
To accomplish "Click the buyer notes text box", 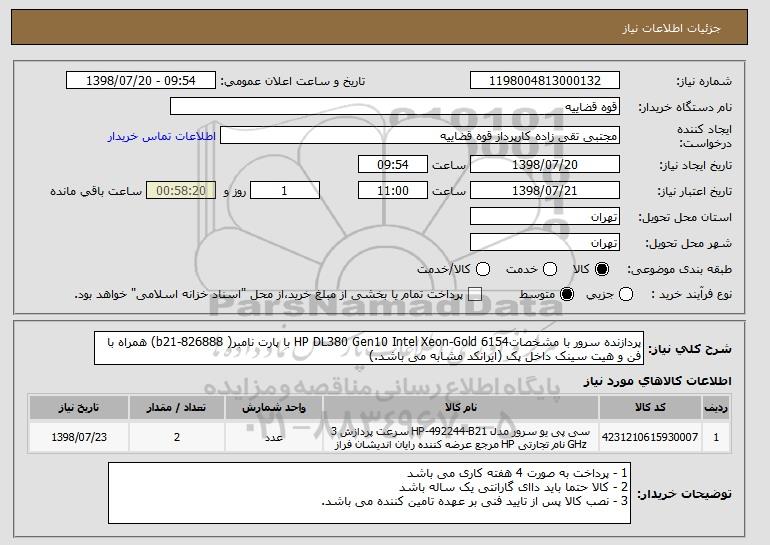I will [x=369, y=493].
